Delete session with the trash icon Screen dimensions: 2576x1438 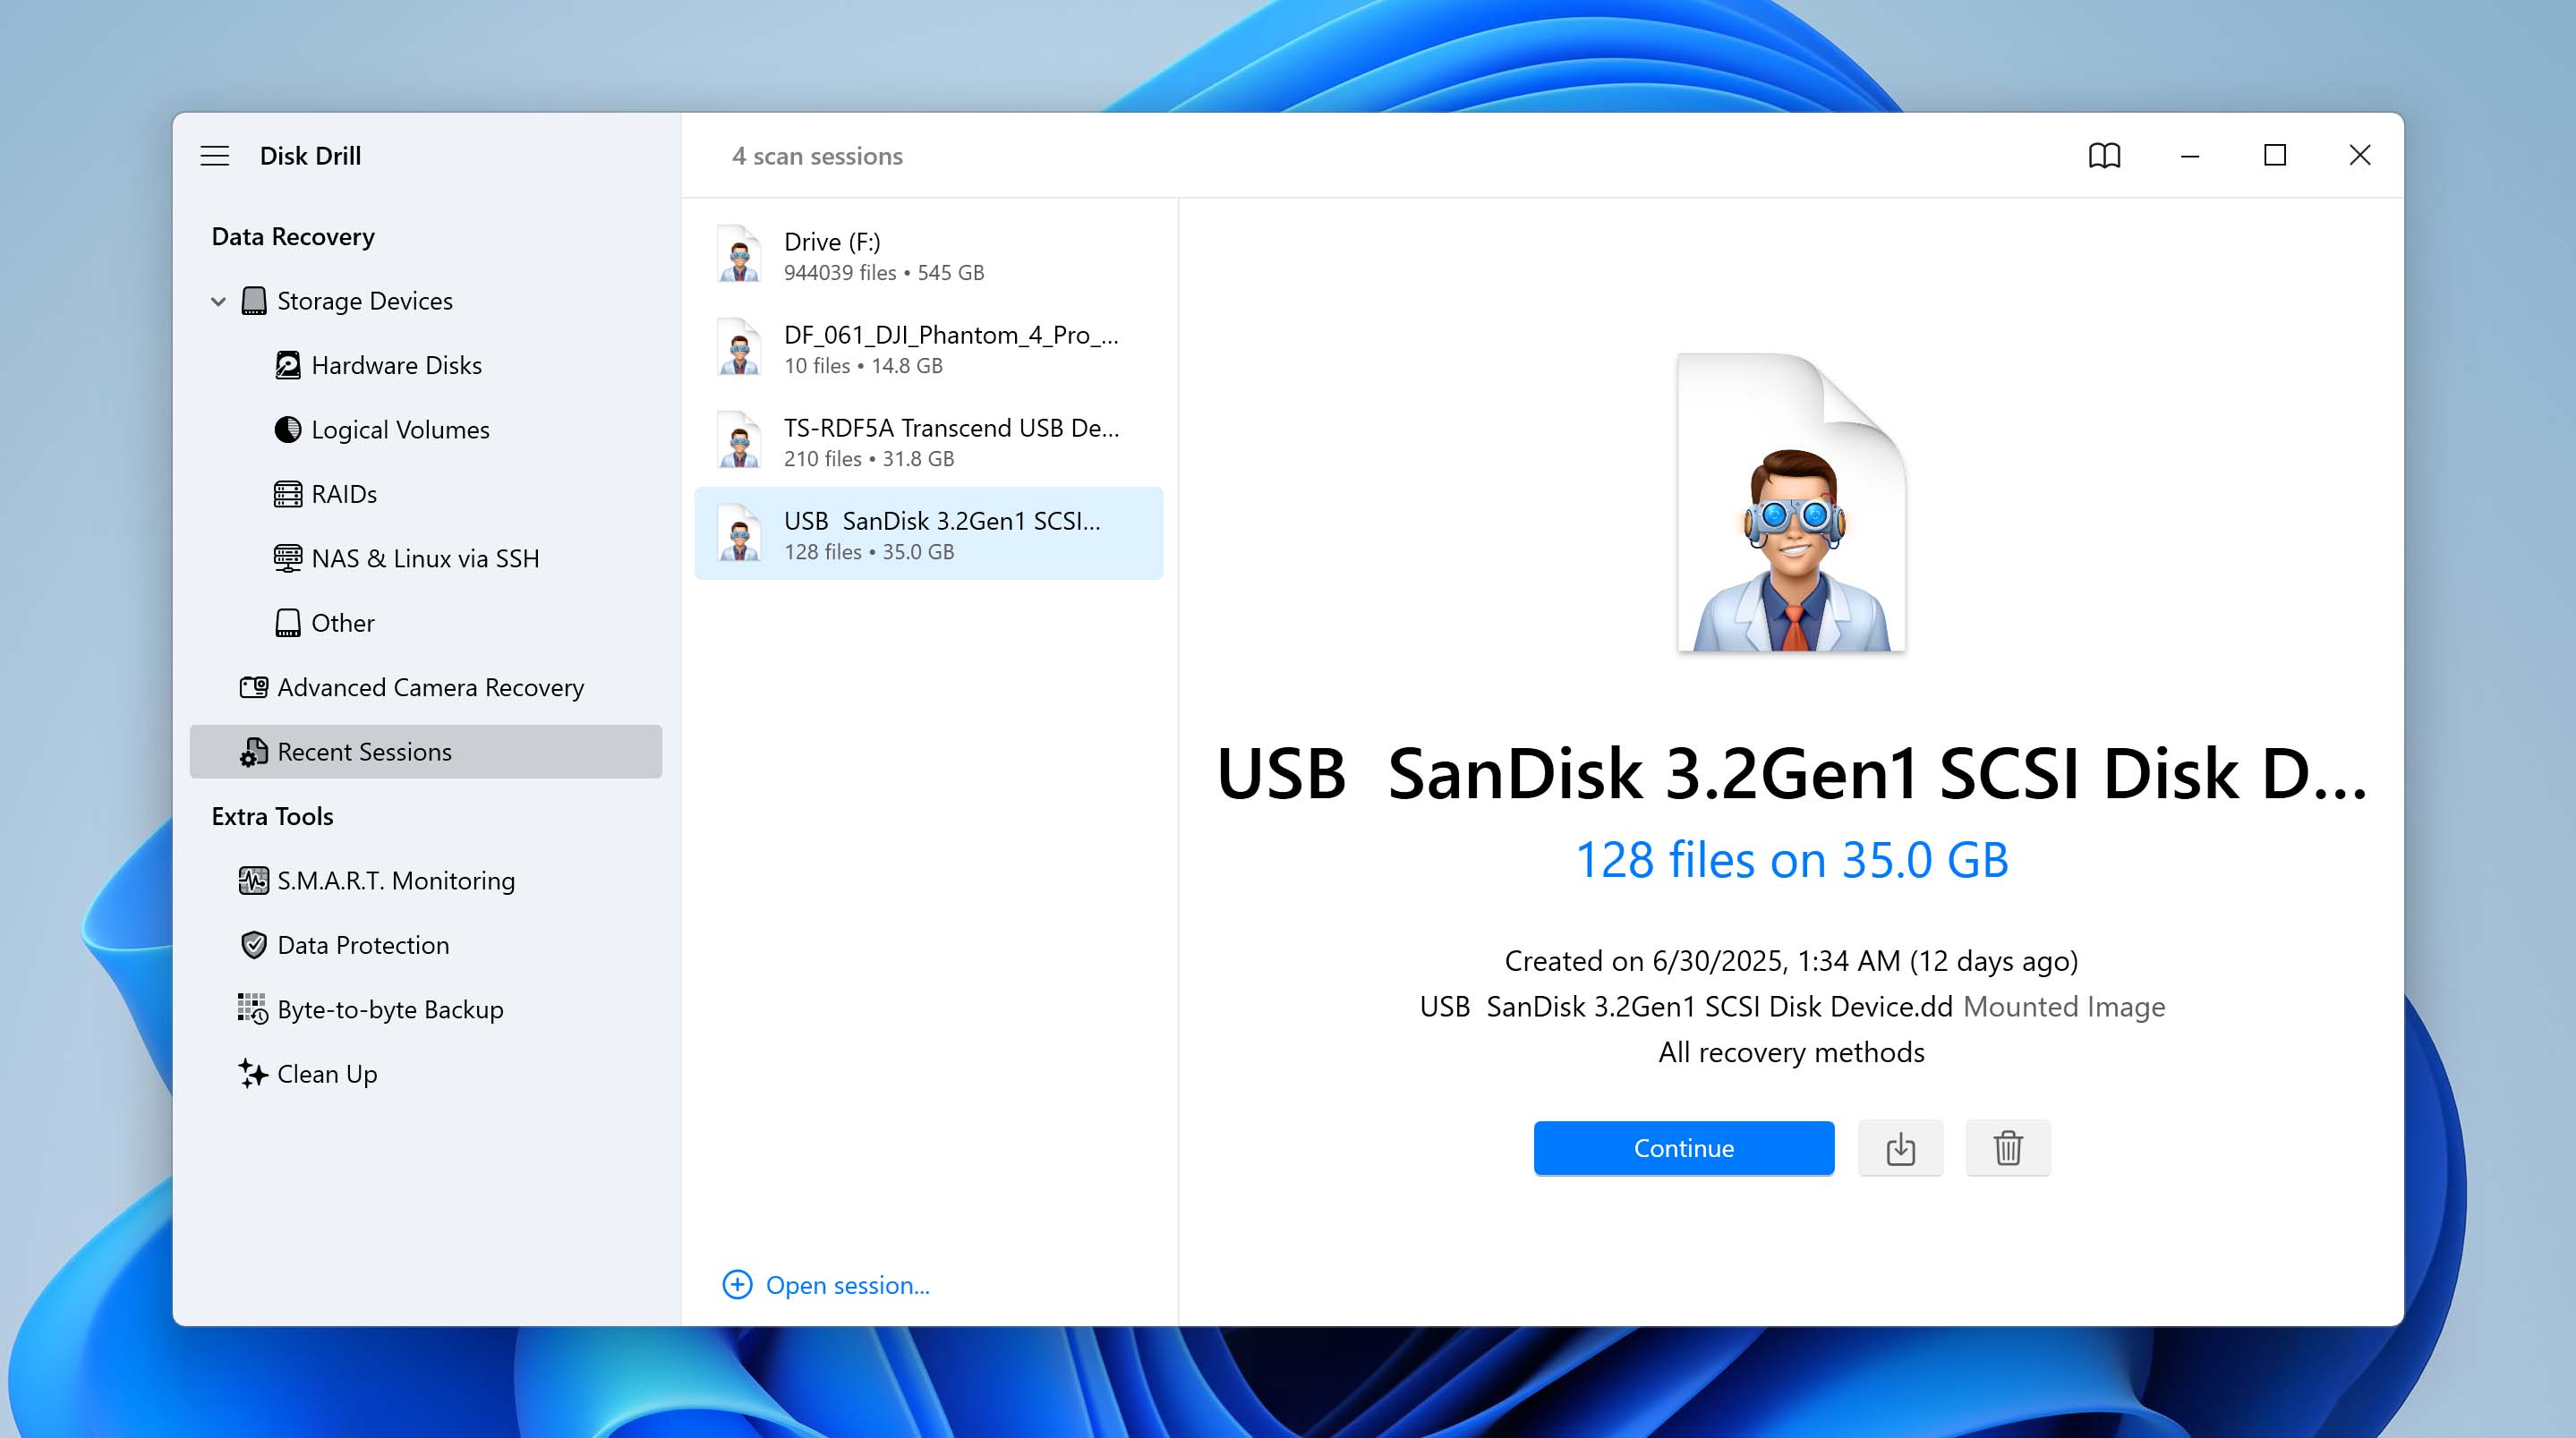tap(2008, 1148)
